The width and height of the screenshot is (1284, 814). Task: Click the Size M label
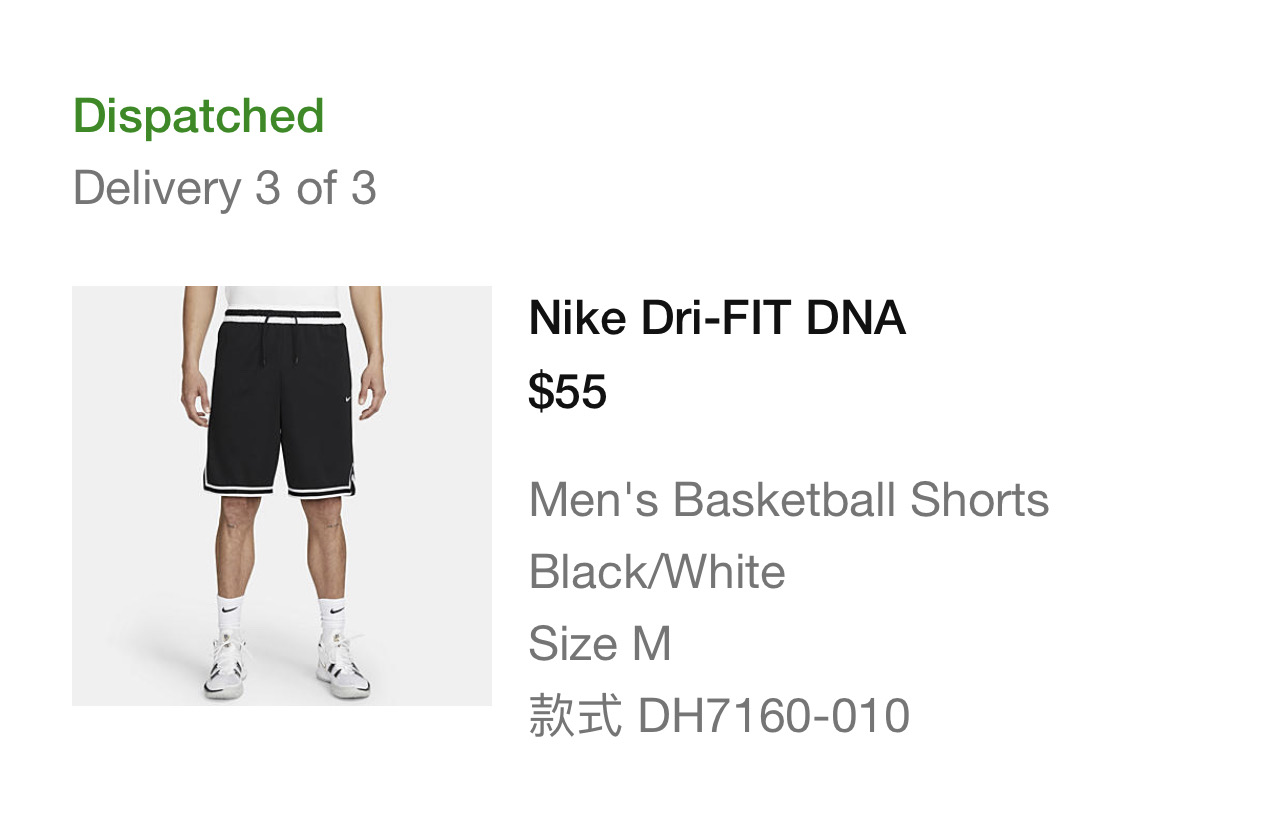tap(599, 643)
